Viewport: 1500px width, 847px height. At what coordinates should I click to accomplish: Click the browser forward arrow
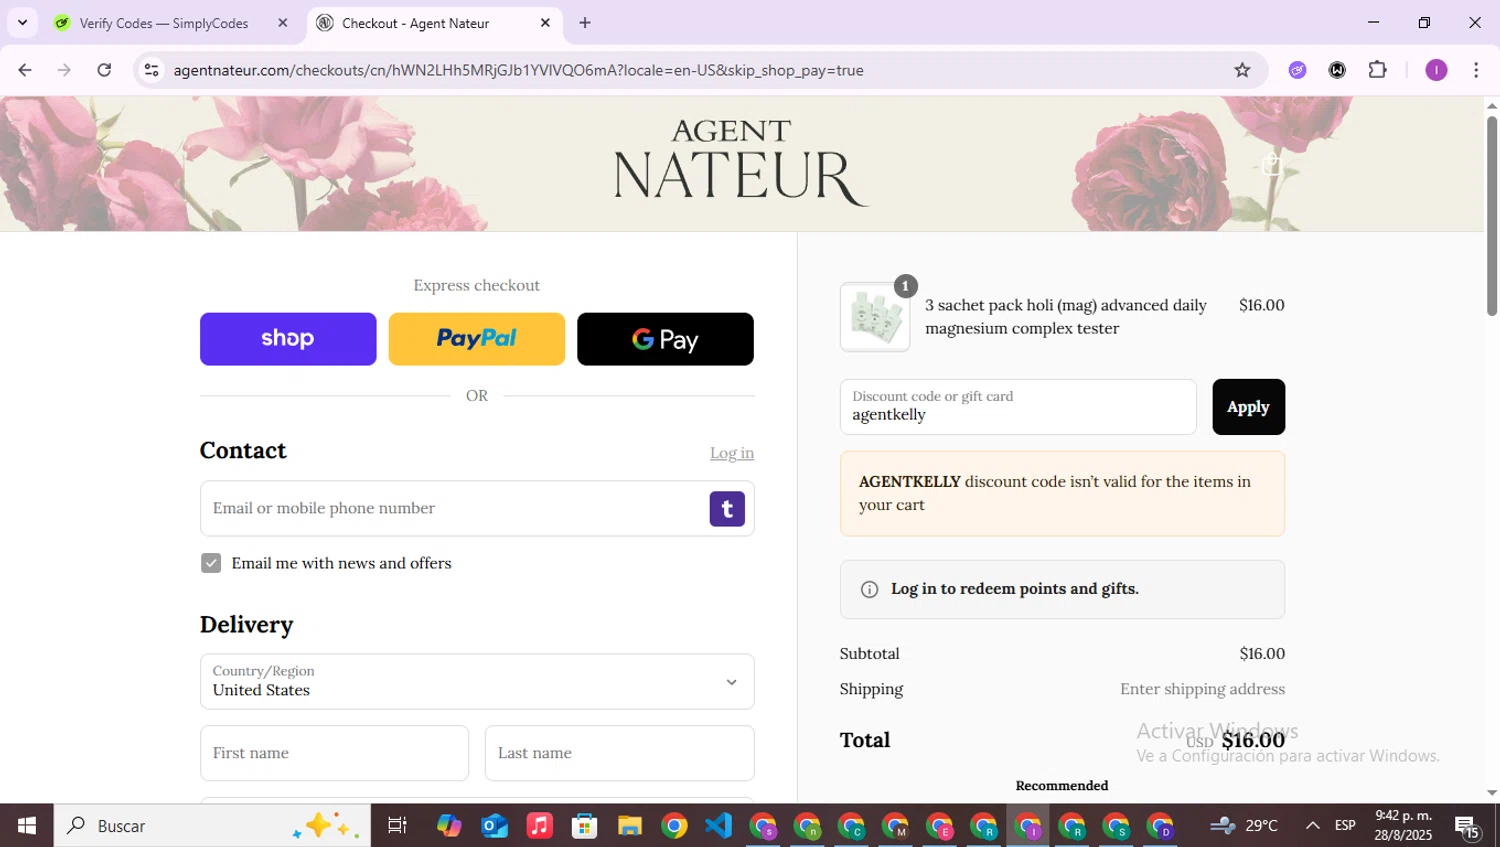point(64,70)
